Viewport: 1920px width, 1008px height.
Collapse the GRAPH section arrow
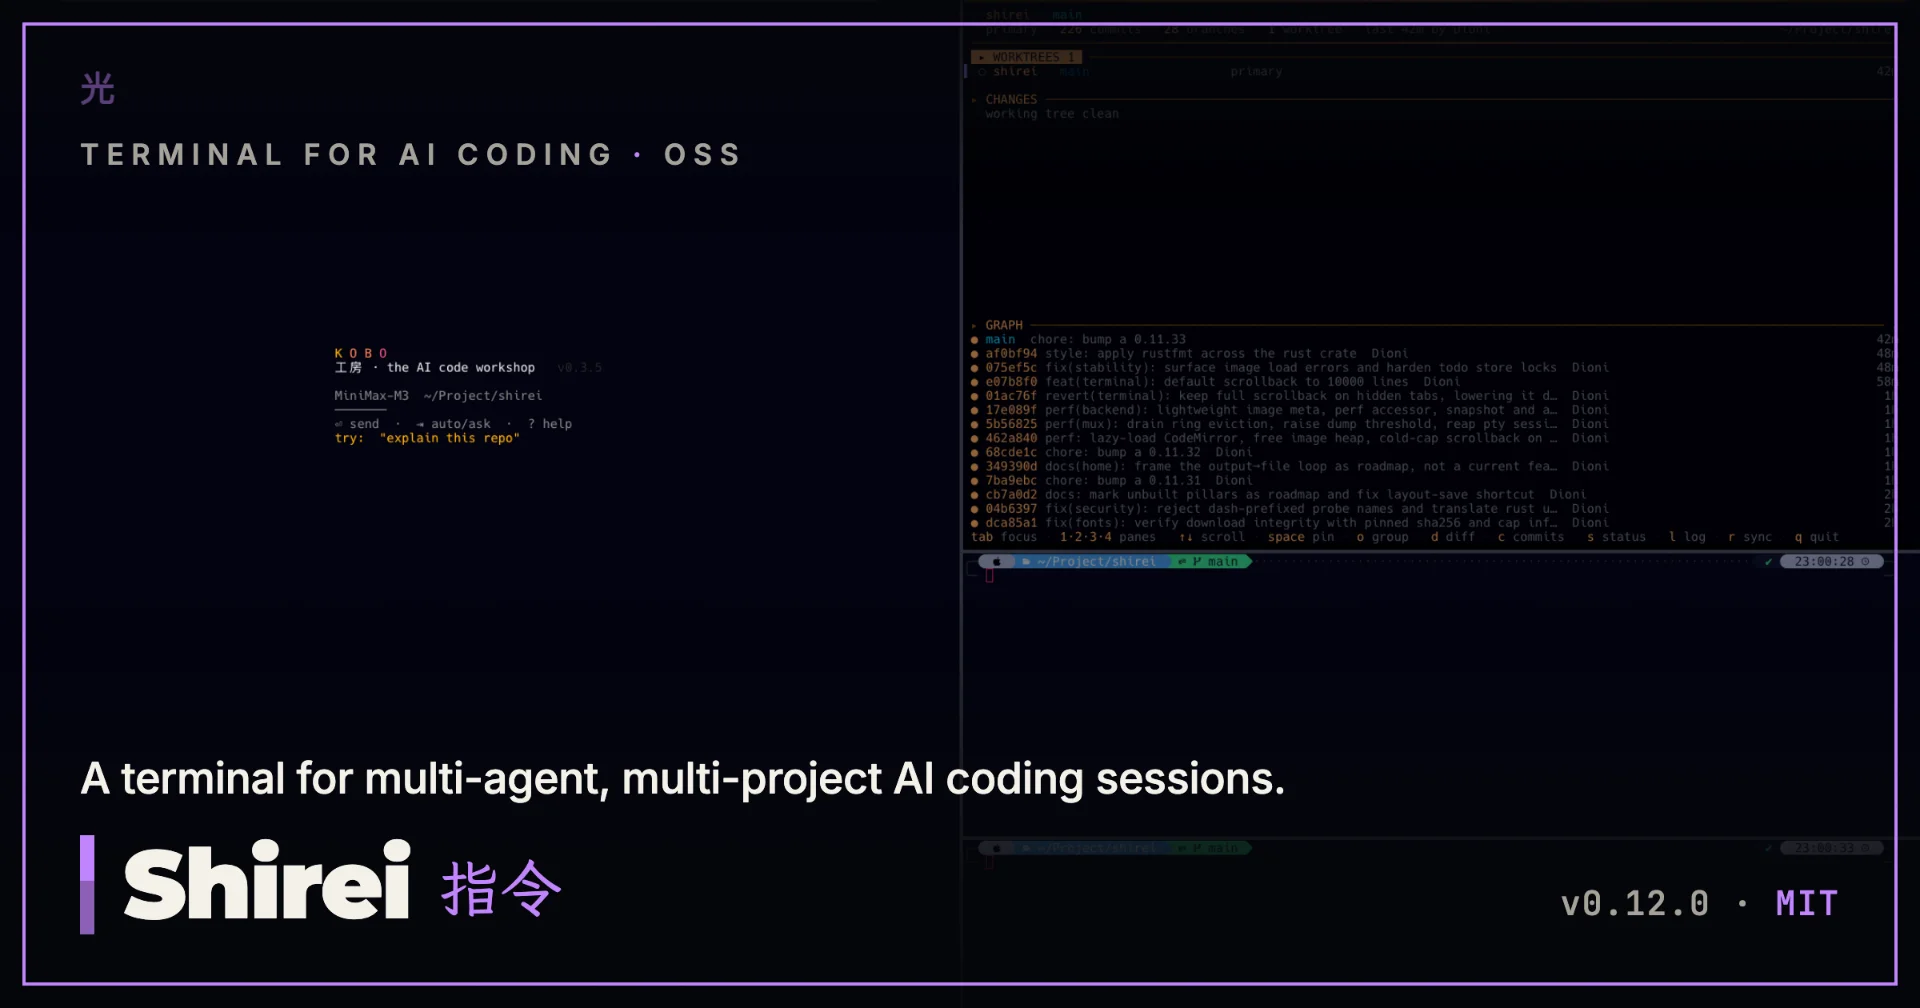(975, 326)
